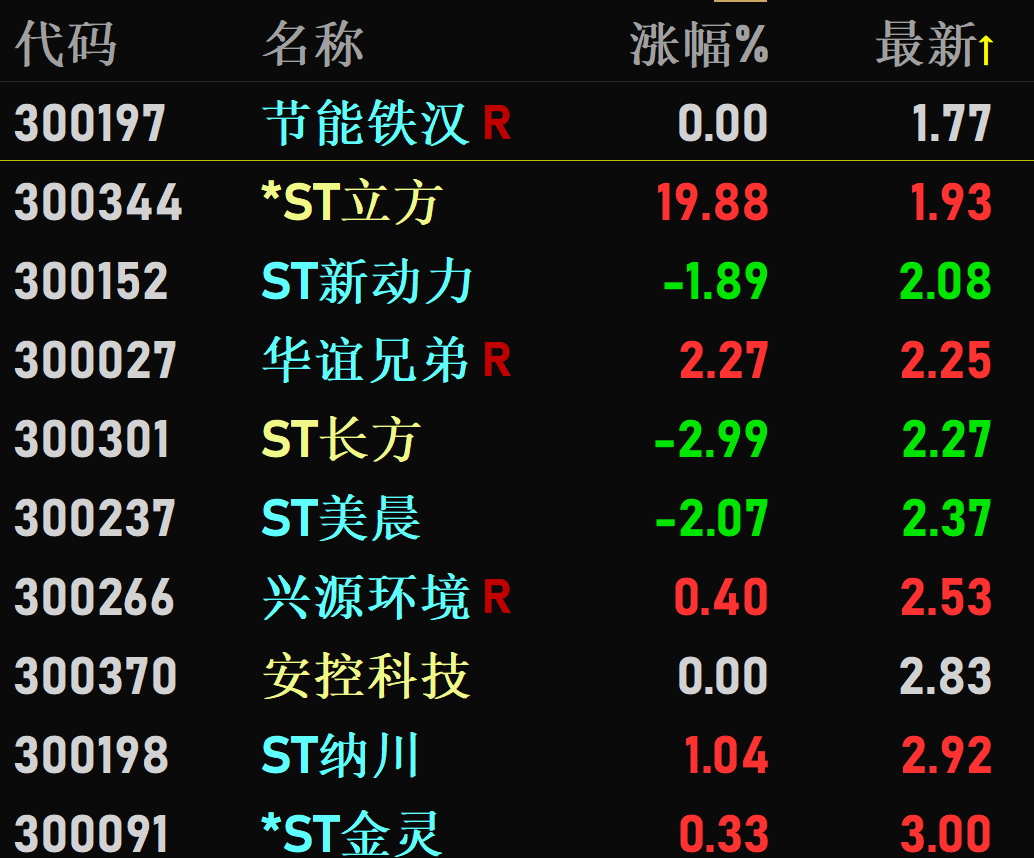This screenshot has height=858, width=1034.
Task: Click change value 1.04
Action: pos(726,754)
